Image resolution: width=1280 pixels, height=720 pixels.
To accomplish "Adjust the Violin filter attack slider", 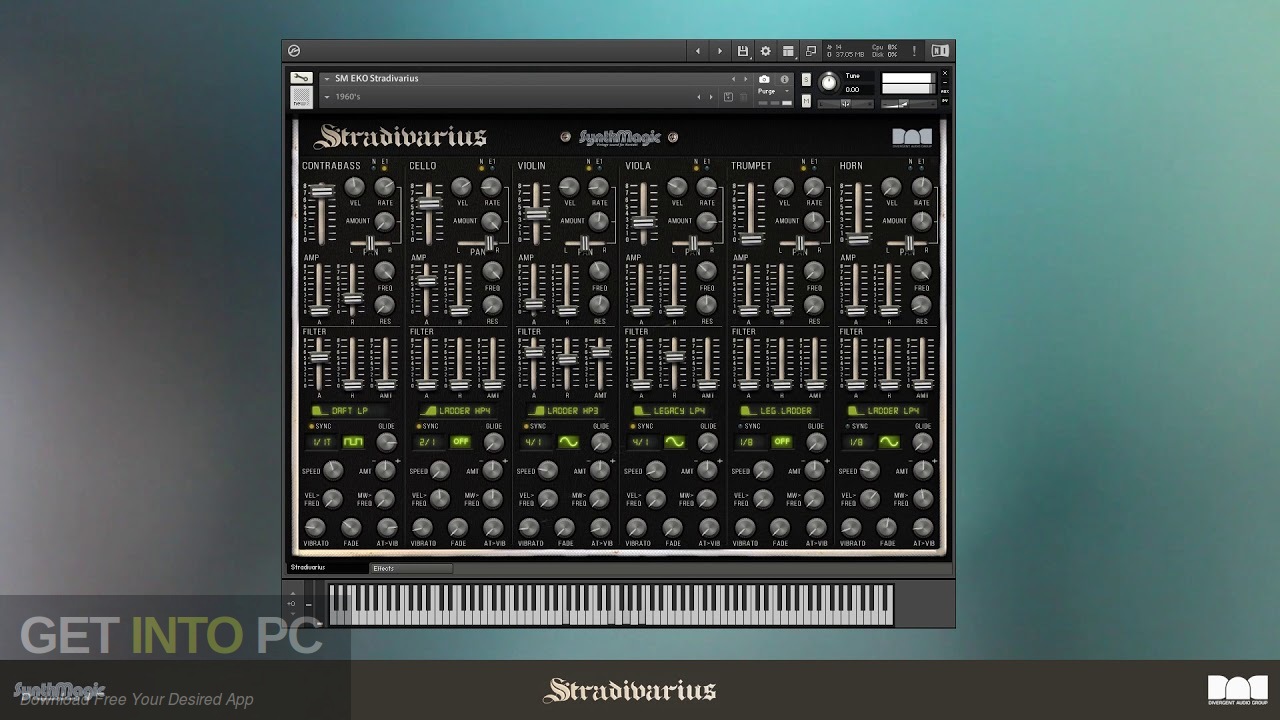I will [533, 350].
